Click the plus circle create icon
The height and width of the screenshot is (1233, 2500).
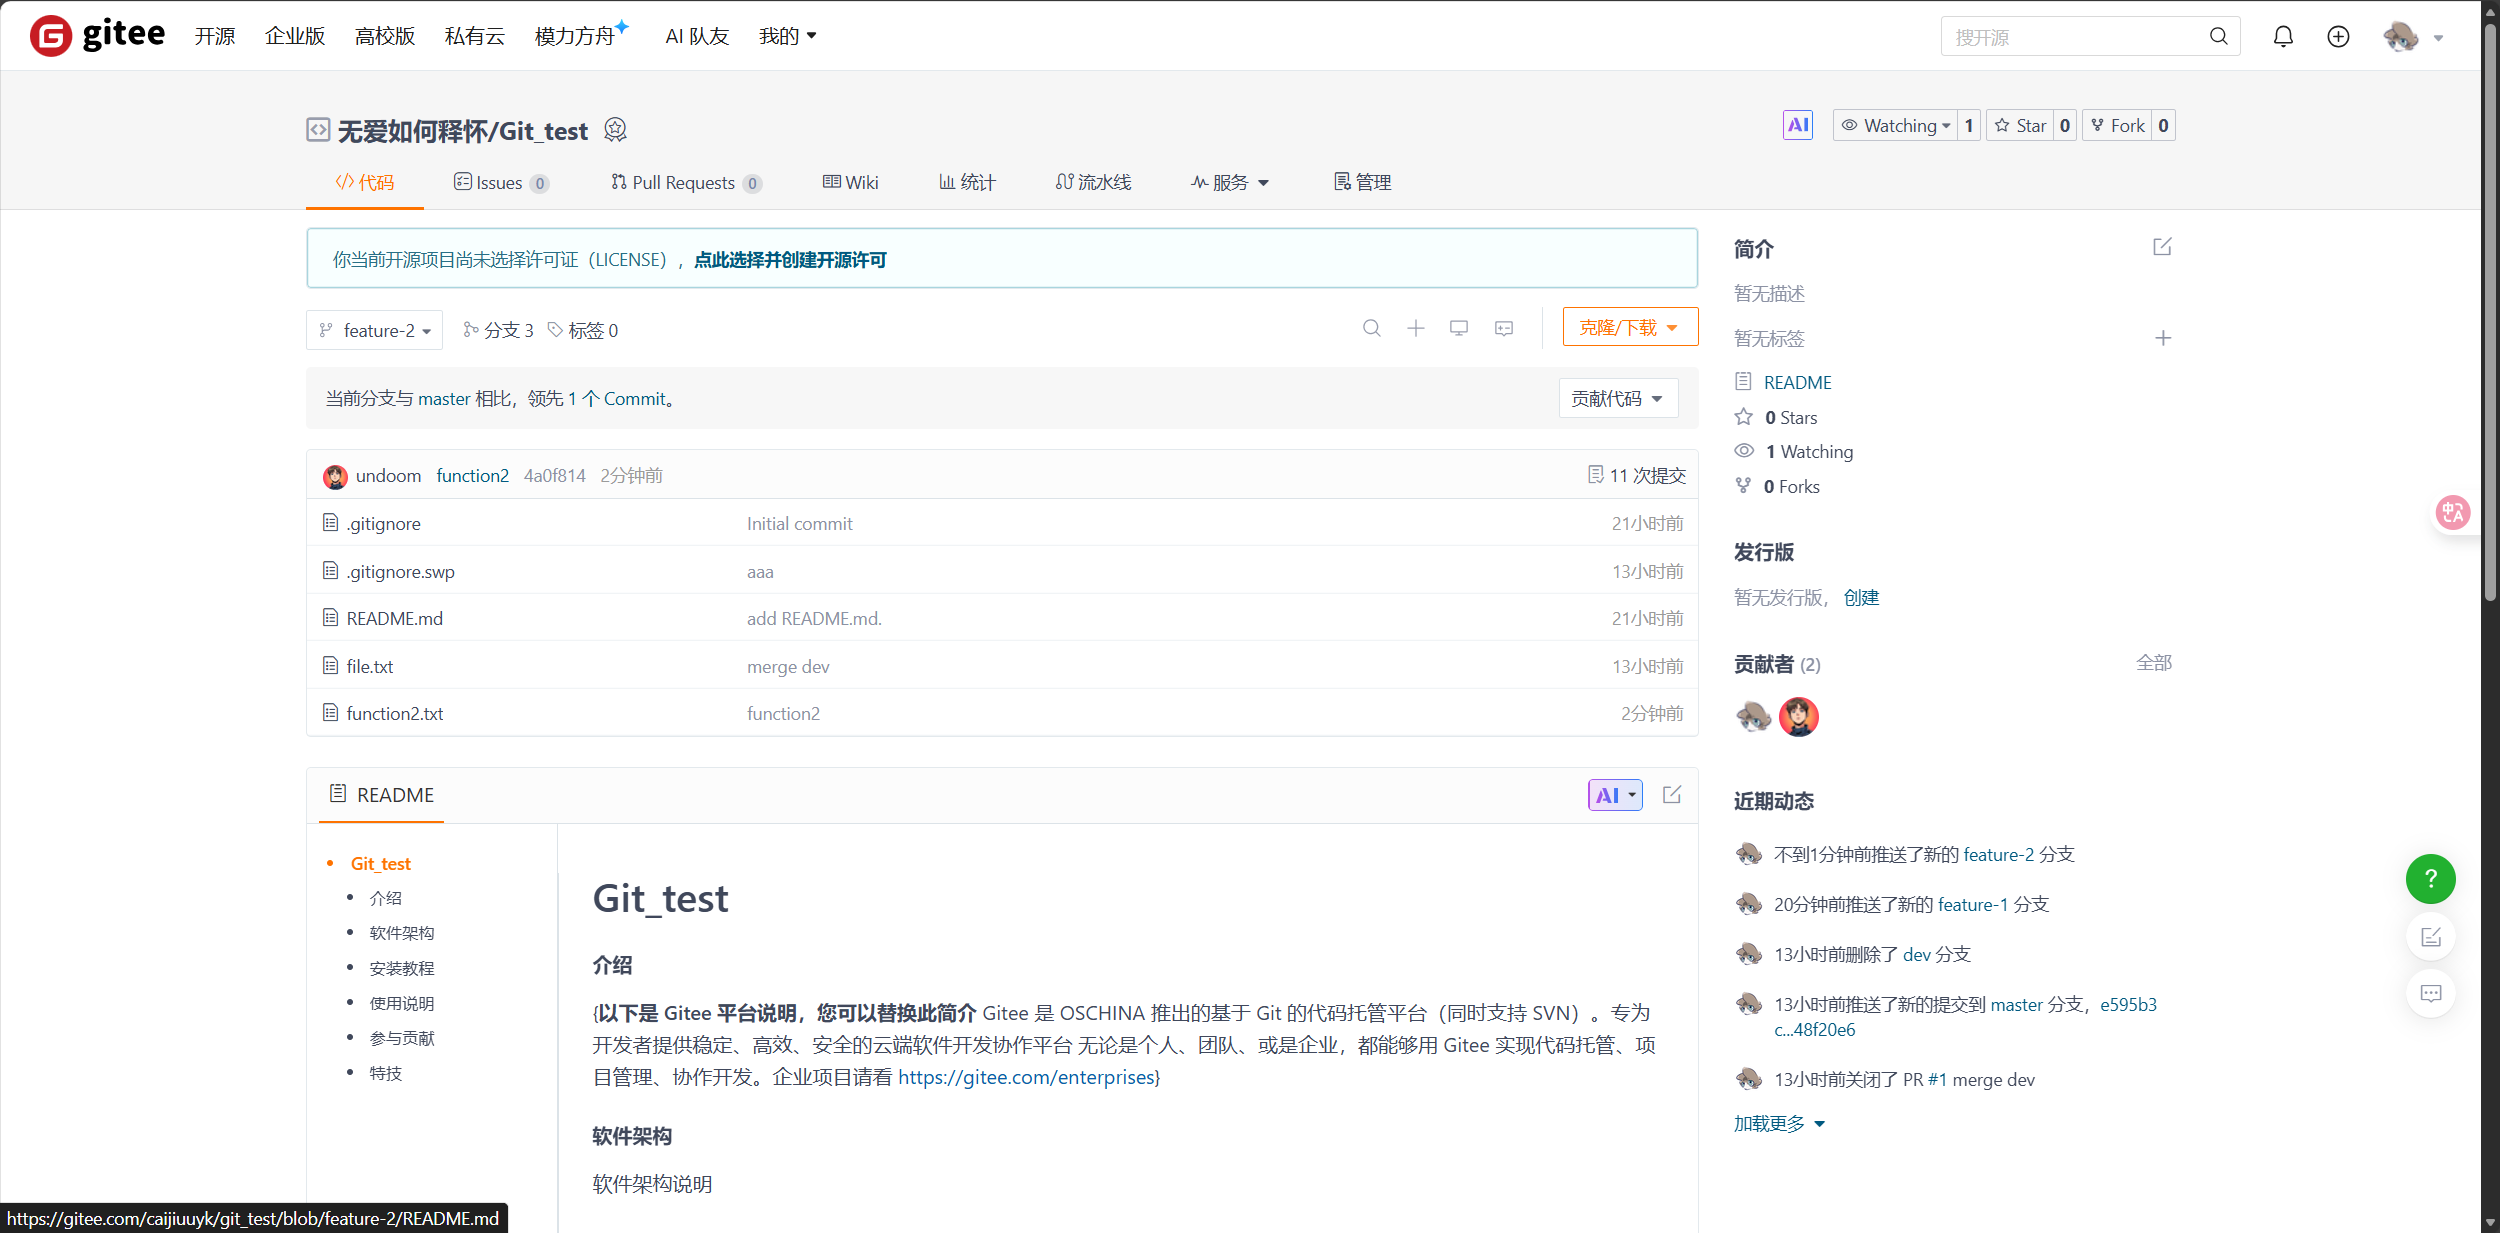coord(2338,37)
